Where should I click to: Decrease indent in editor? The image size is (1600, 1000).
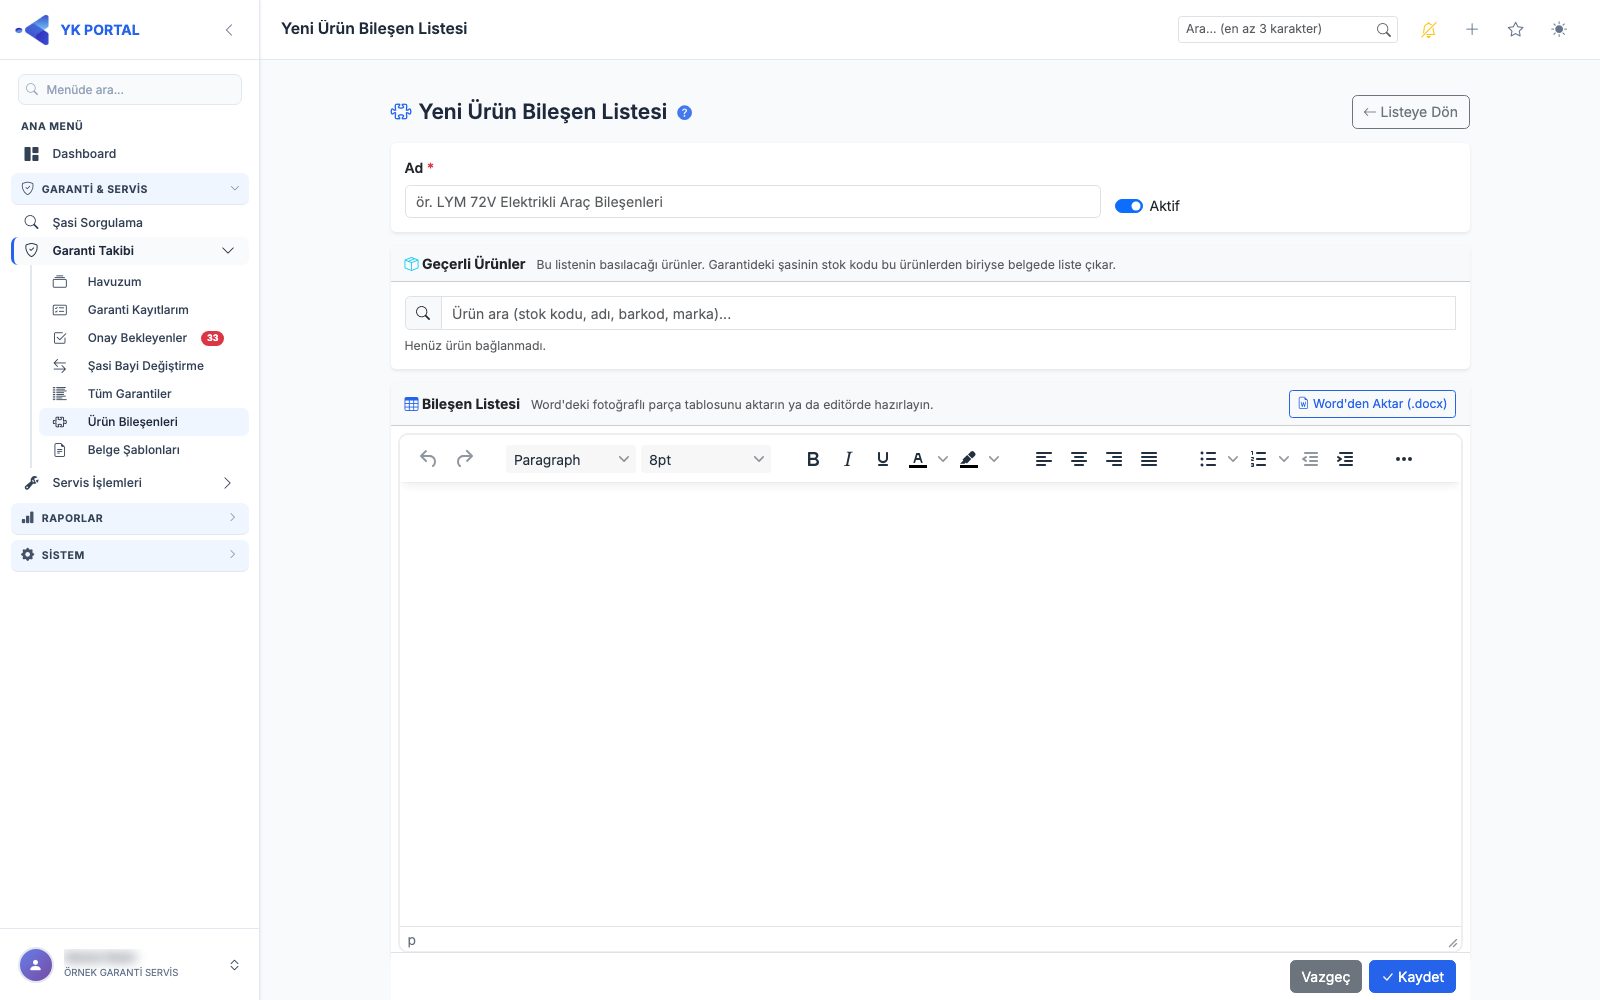point(1310,459)
